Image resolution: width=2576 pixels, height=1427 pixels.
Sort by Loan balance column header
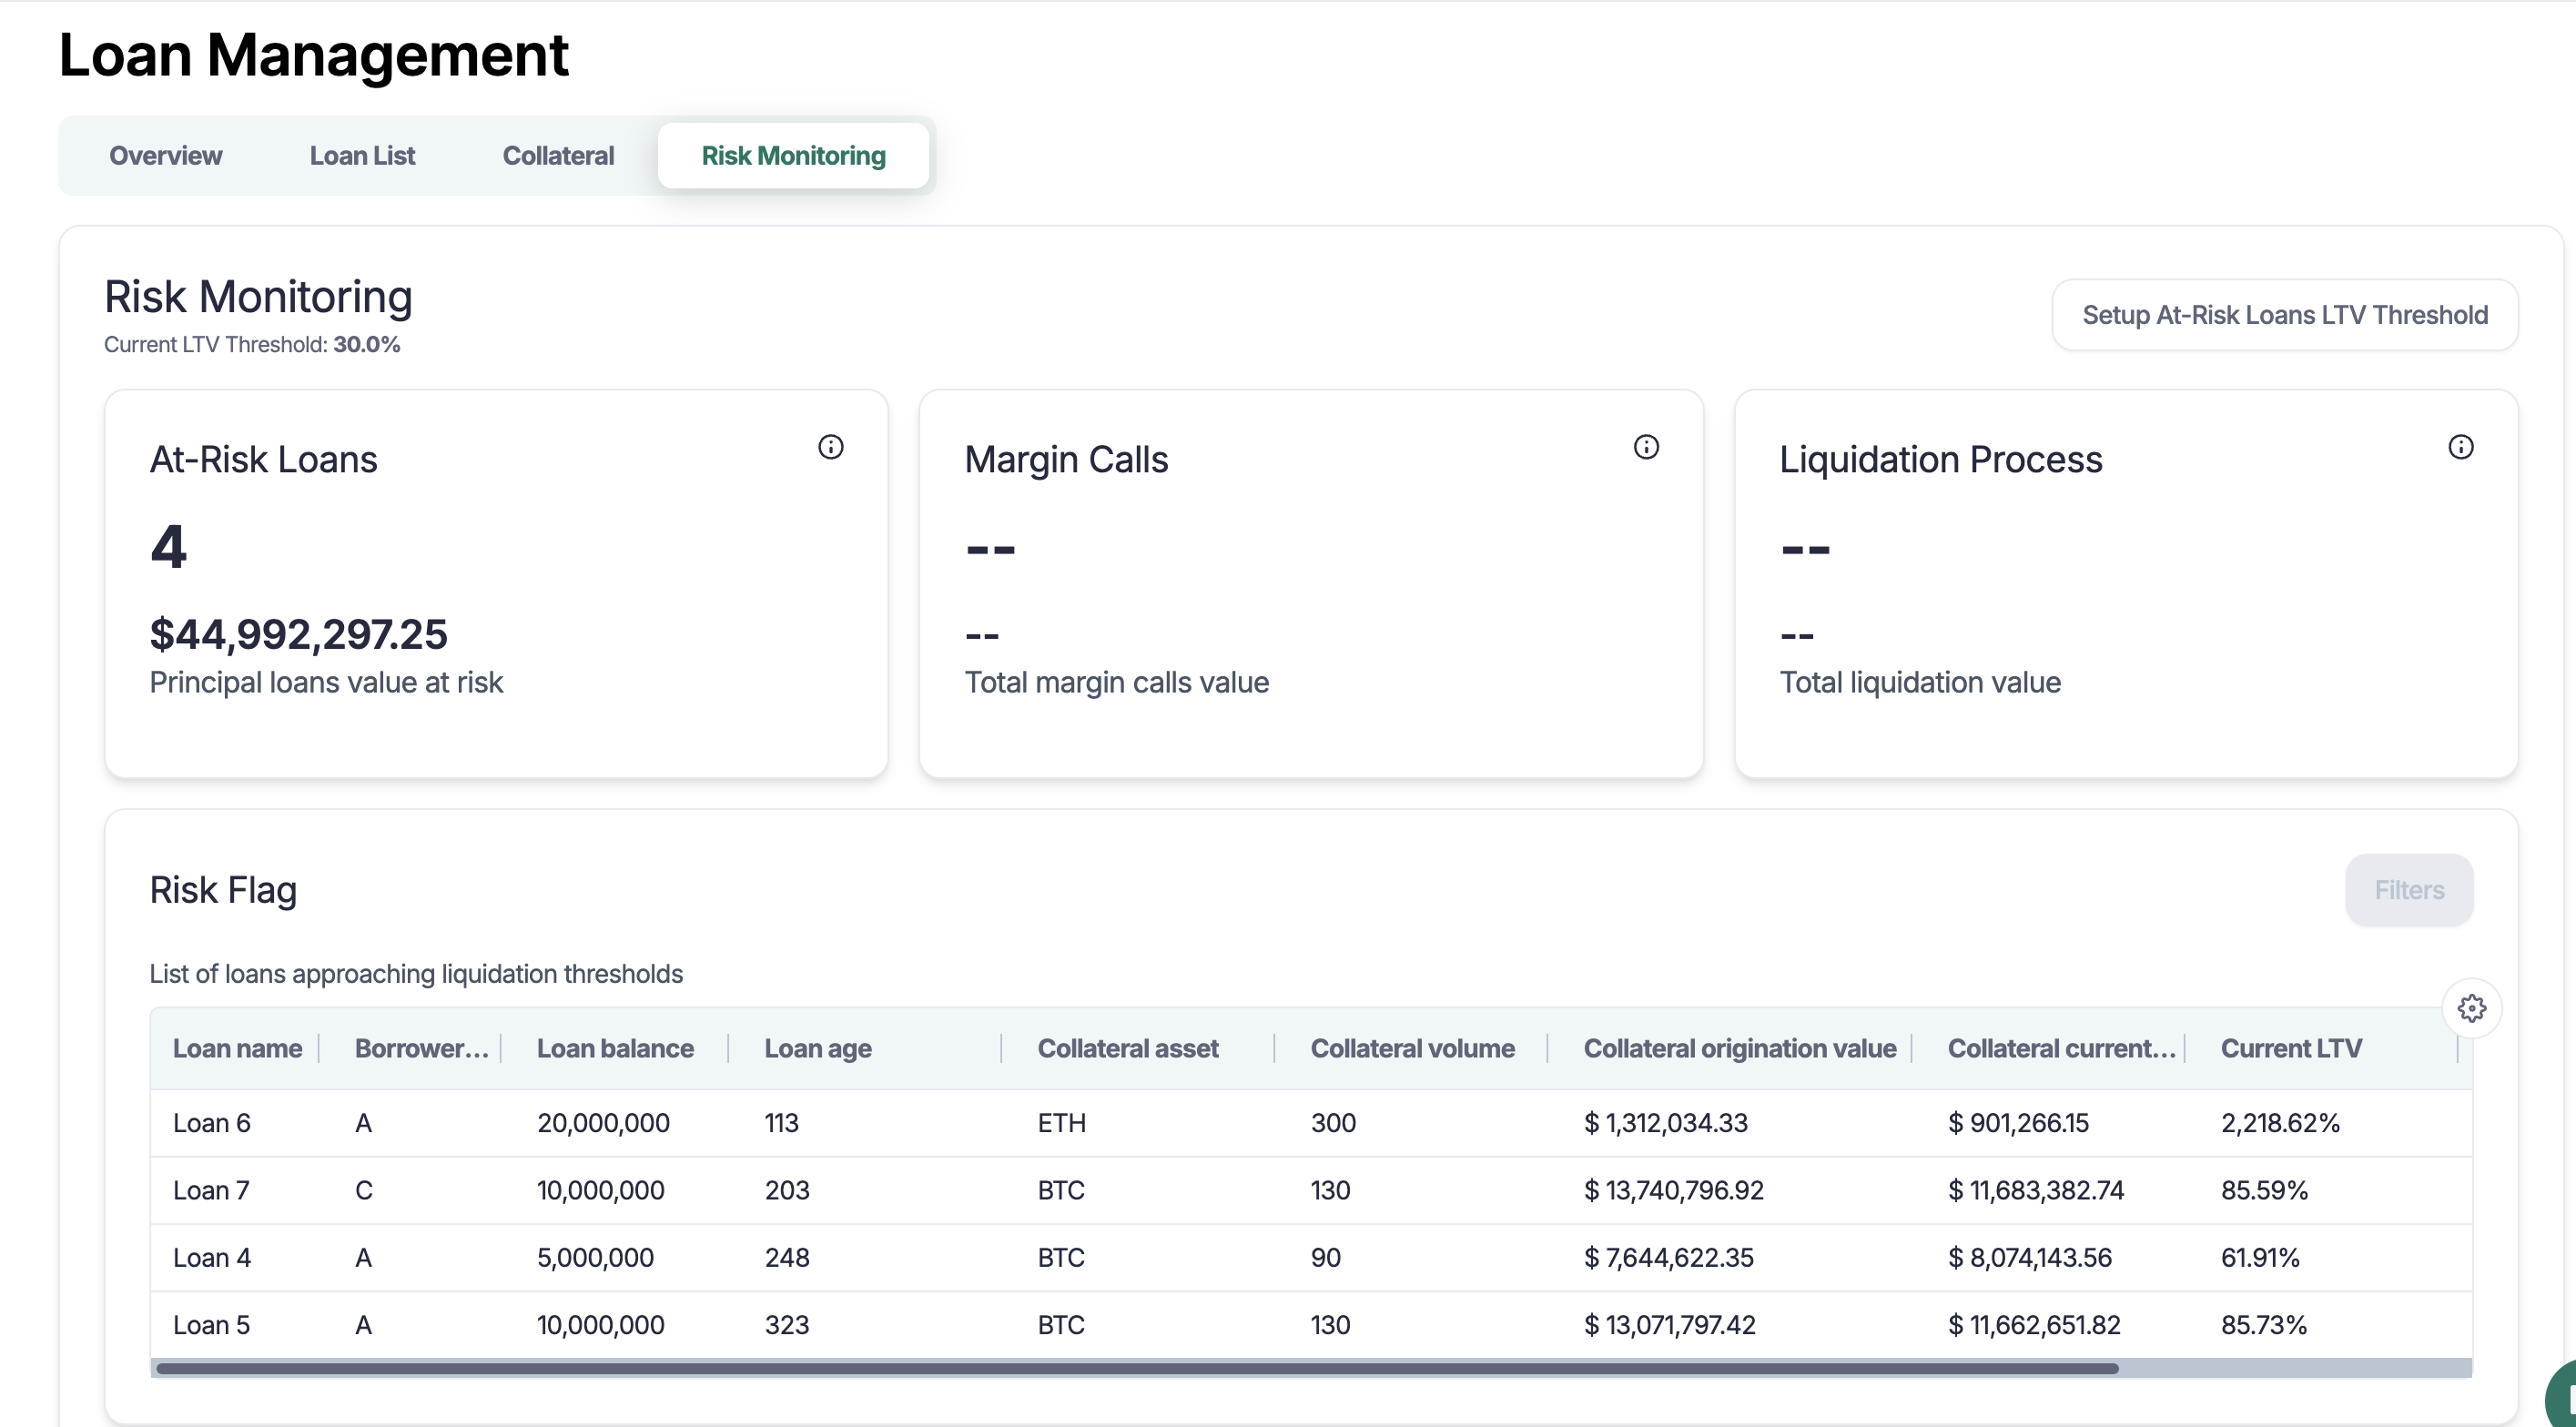coord(615,1048)
